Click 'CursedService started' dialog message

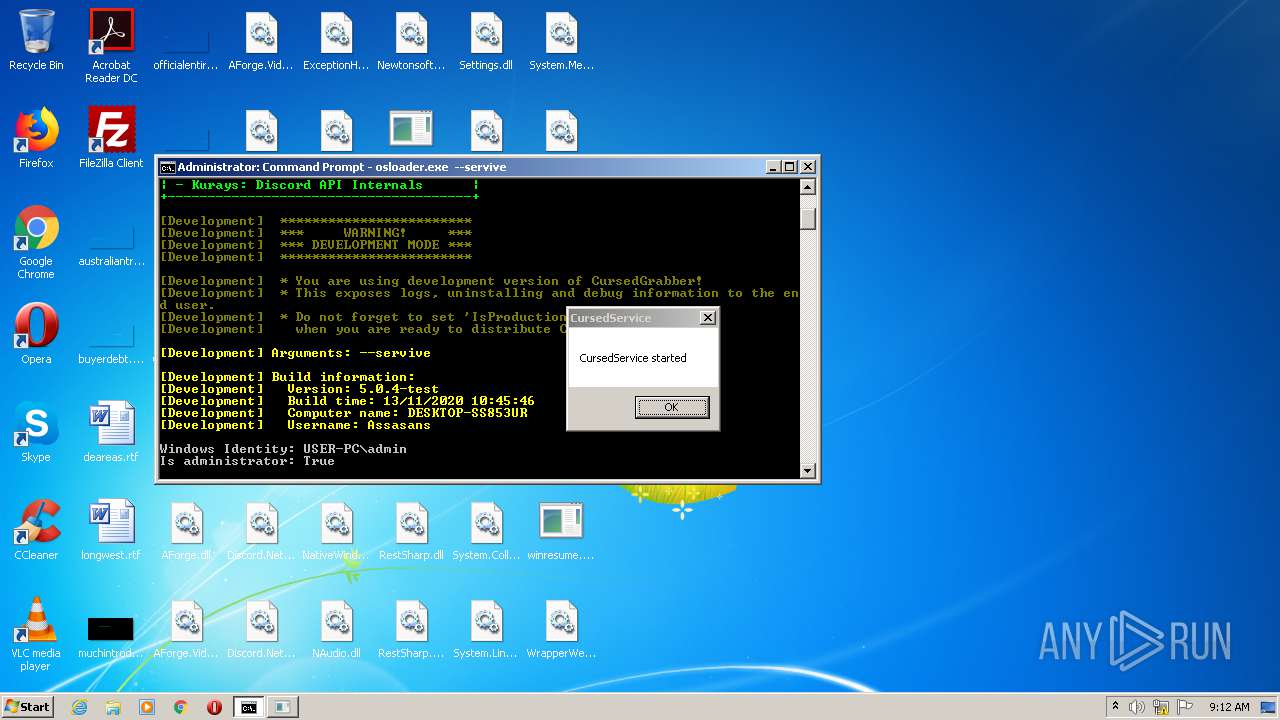pyautogui.click(x=633, y=358)
